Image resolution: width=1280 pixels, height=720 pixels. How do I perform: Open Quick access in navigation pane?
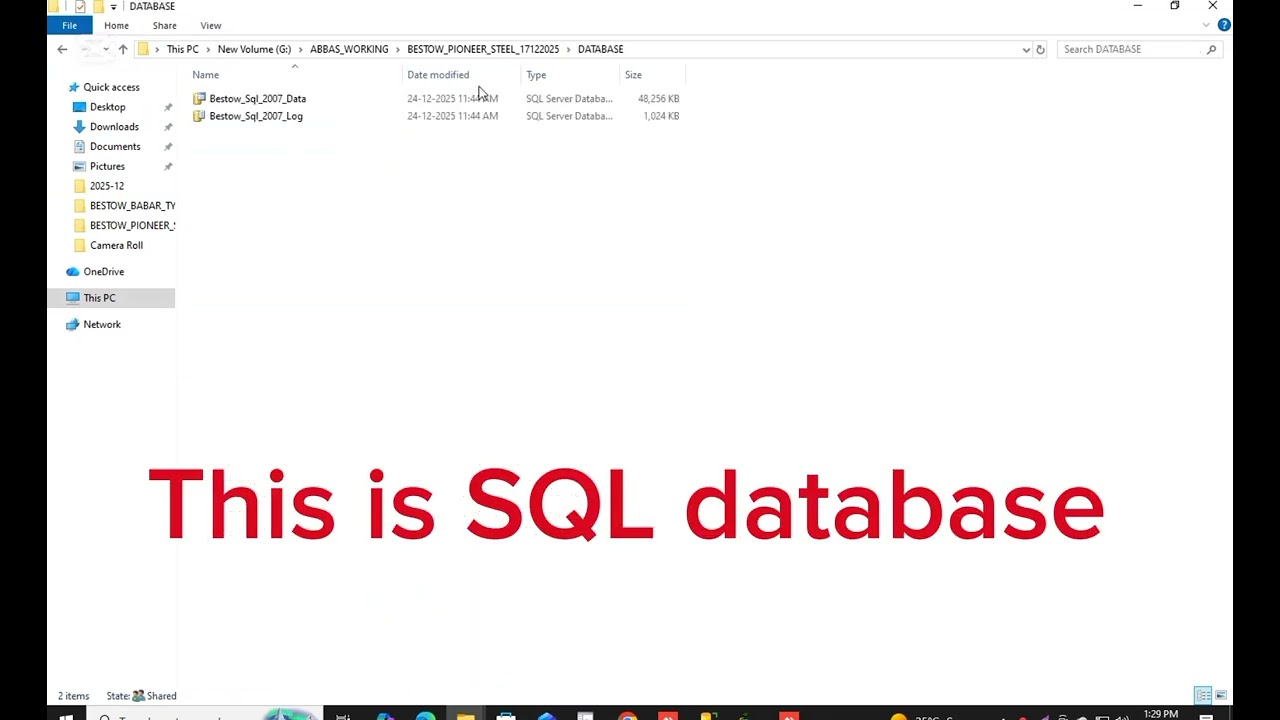[x=111, y=87]
